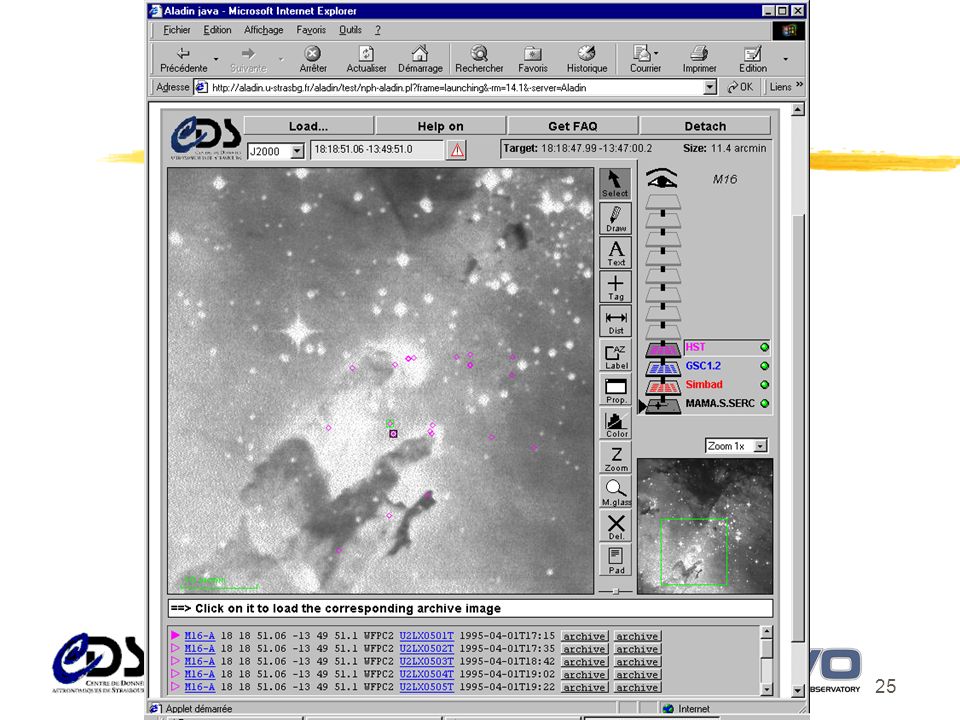
Task: Click the Actualiser refresh button
Action: (366, 60)
